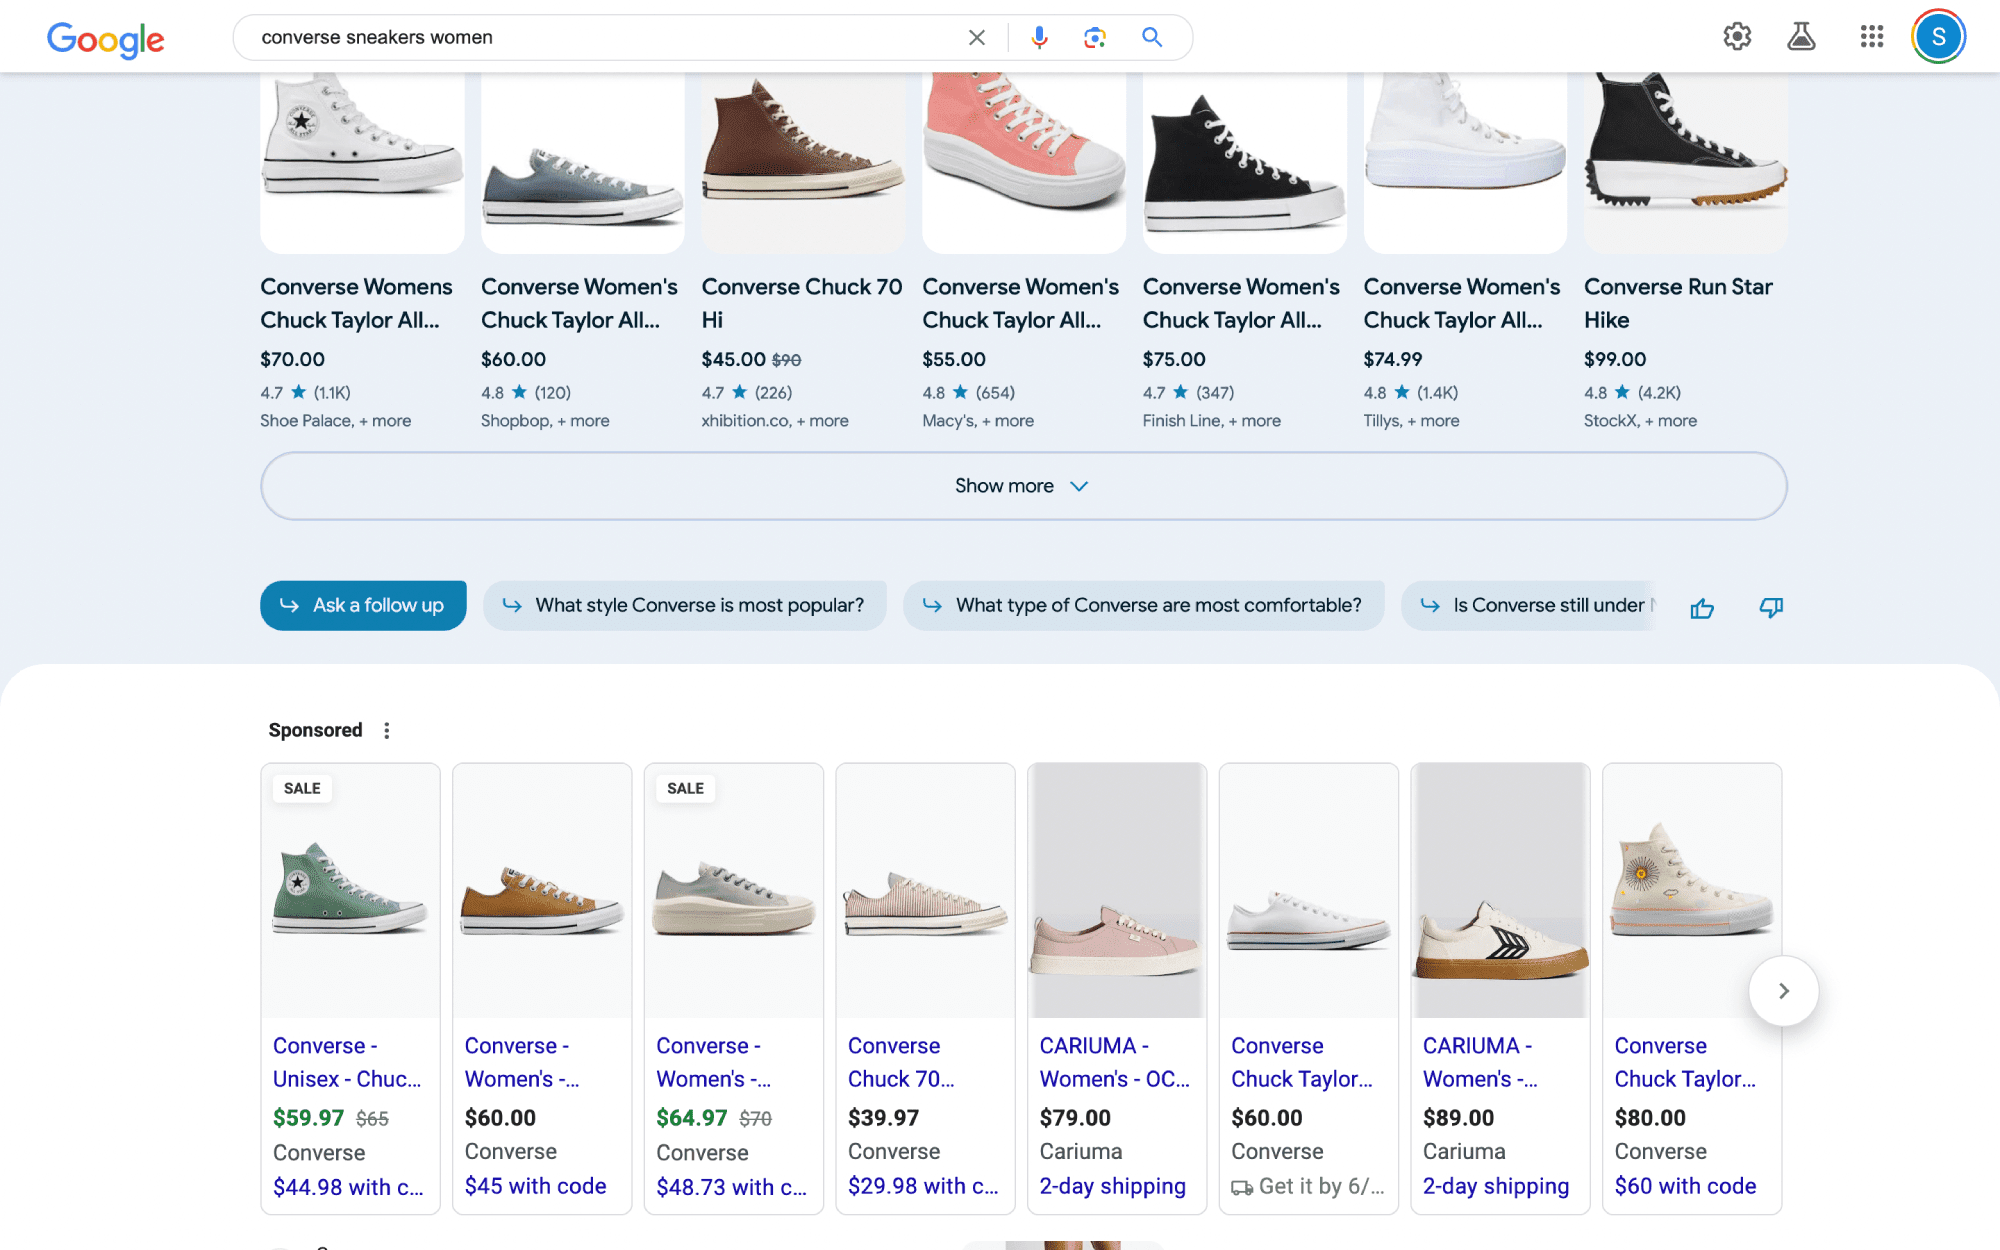Image resolution: width=2000 pixels, height=1250 pixels.
Task: Click What type of Converse are most comfortable
Action: click(1158, 605)
